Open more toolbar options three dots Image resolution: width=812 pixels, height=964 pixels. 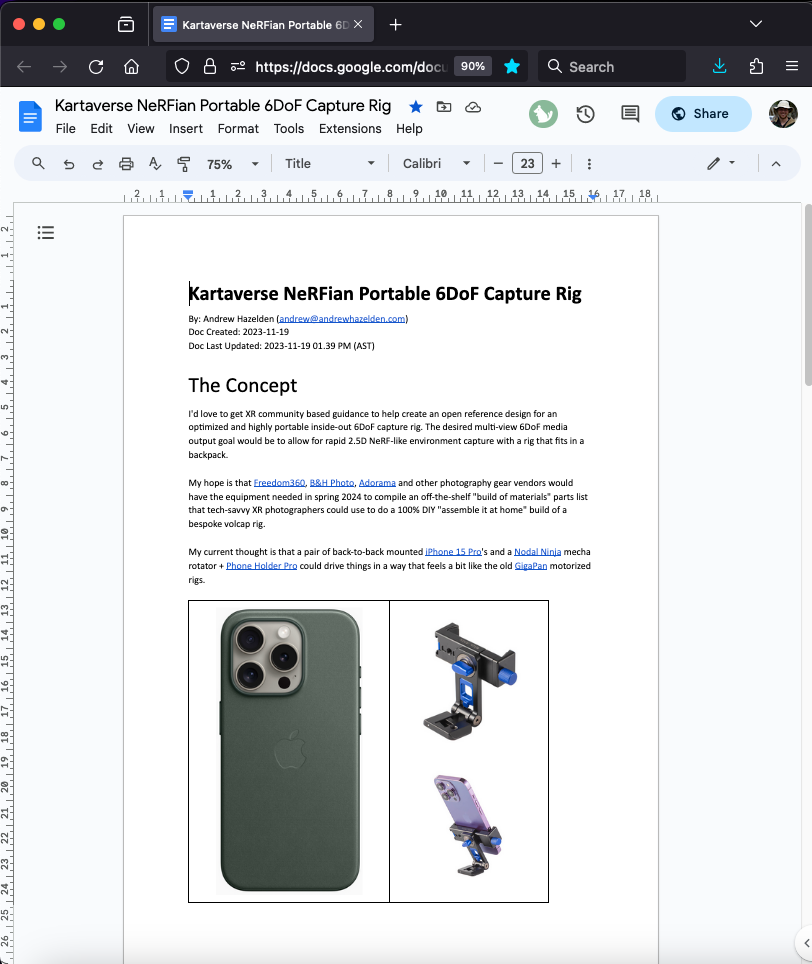[x=589, y=164]
